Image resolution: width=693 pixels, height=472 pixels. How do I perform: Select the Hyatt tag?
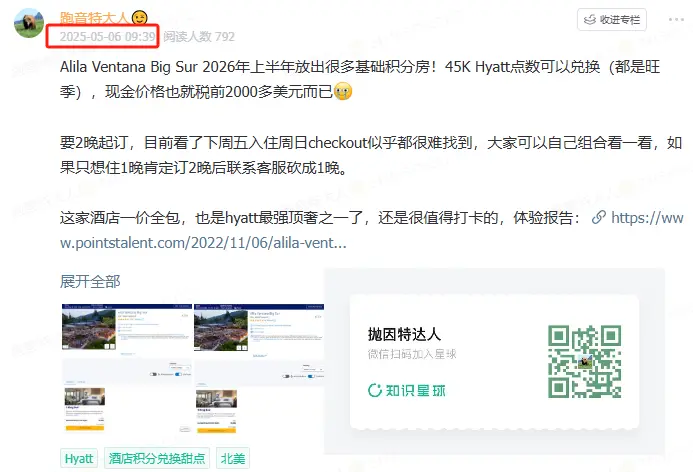tap(79, 458)
